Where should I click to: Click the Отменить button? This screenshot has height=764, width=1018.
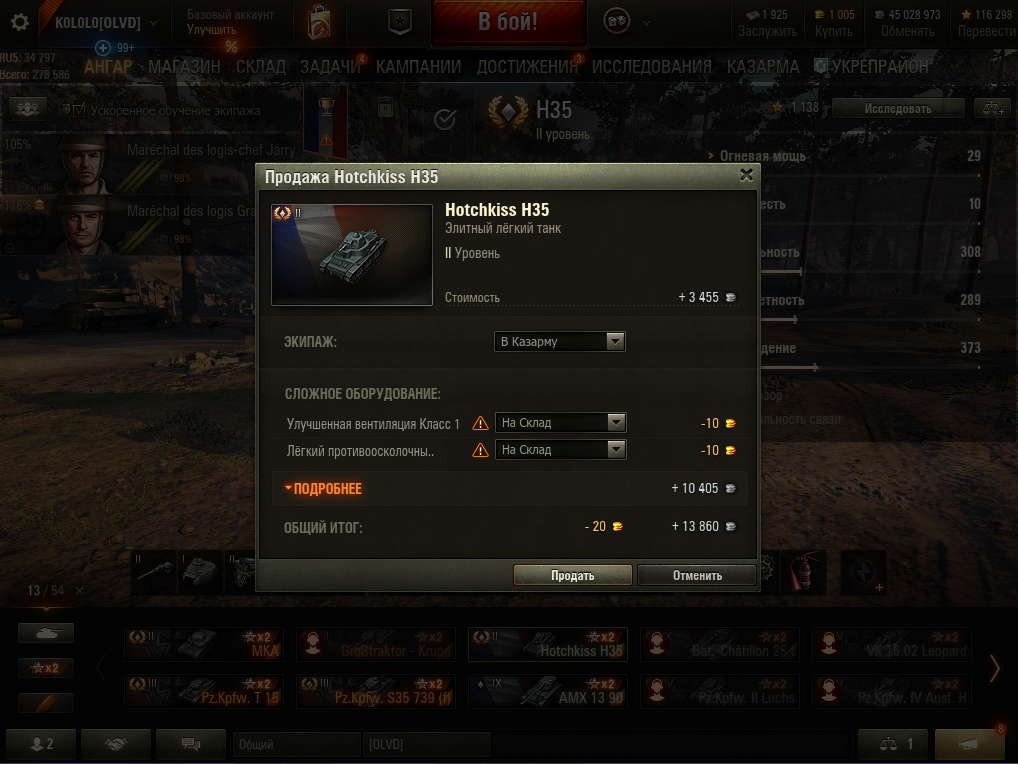pos(697,575)
